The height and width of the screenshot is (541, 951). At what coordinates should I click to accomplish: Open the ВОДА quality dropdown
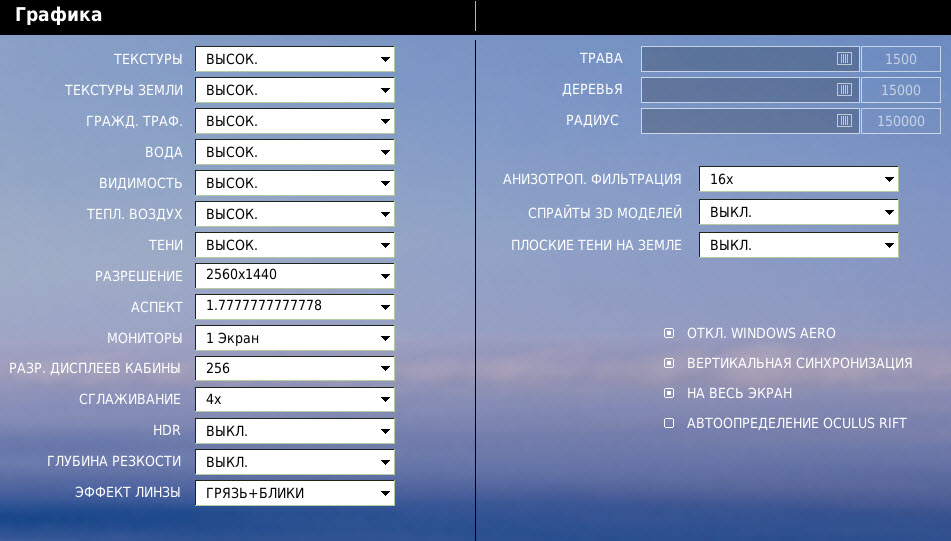295,152
